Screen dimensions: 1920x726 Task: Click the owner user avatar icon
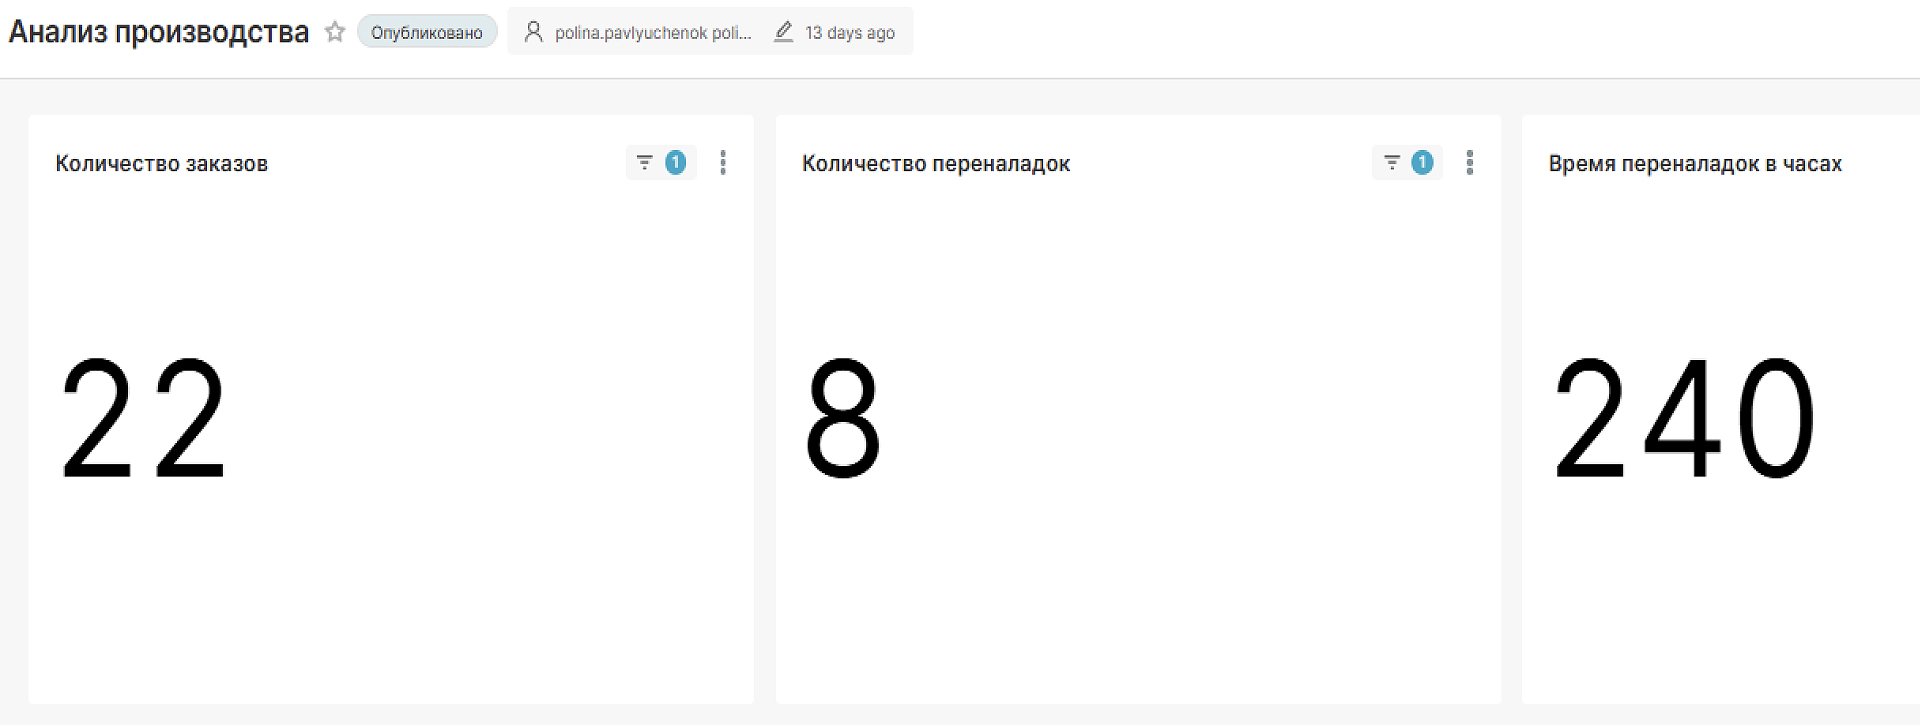534,32
